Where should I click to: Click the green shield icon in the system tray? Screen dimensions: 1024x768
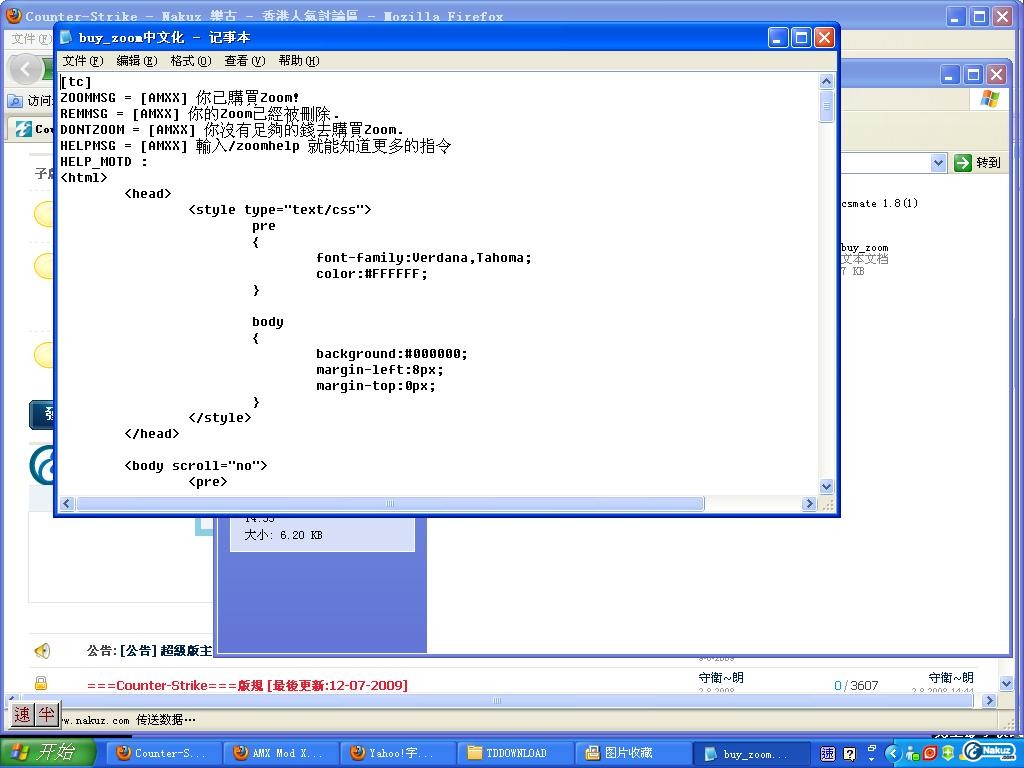click(x=948, y=754)
